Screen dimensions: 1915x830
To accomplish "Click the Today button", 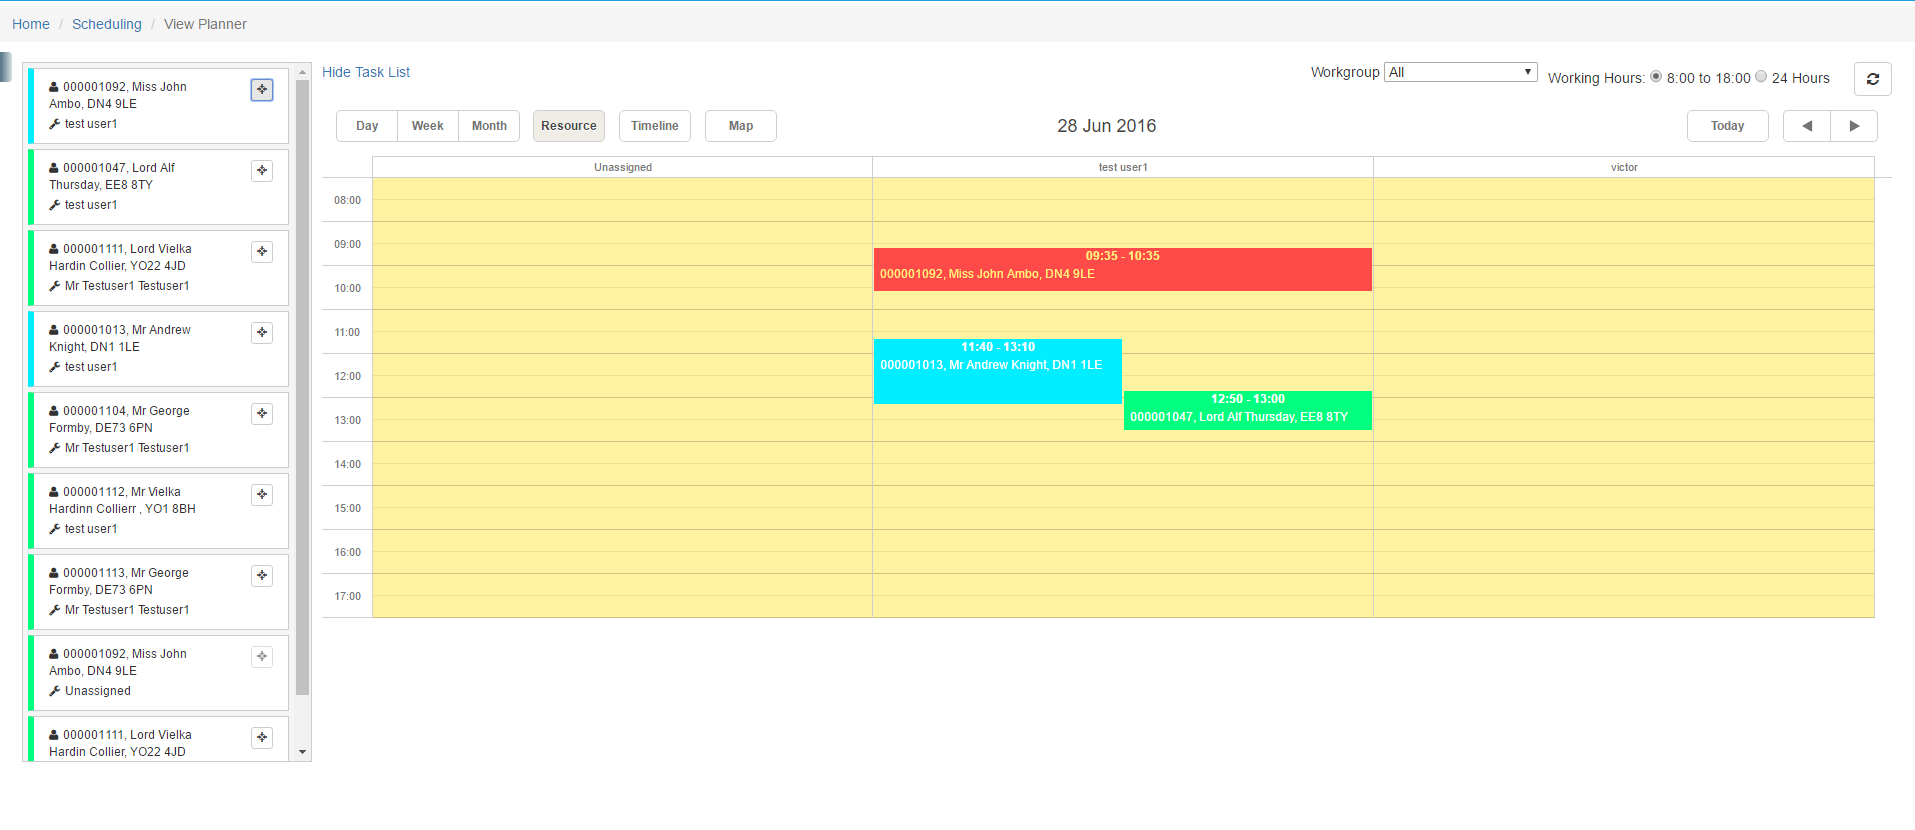I will [1727, 126].
